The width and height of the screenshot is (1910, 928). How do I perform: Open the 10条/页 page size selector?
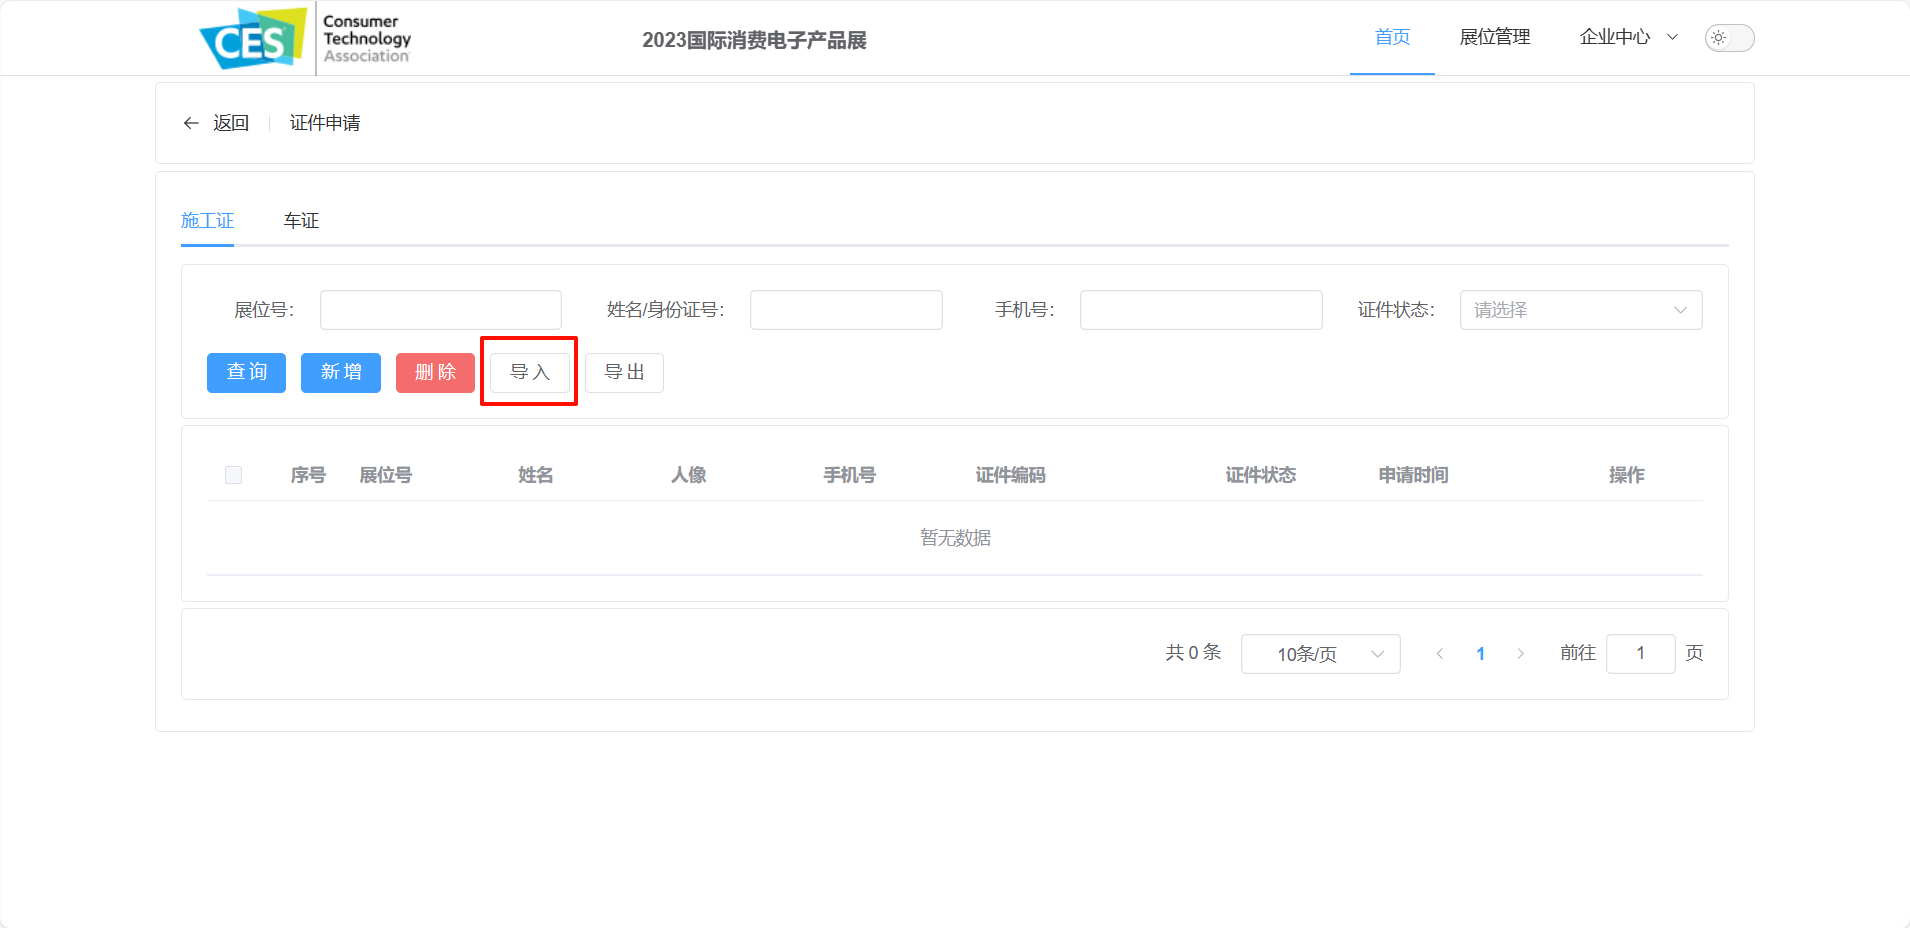[1320, 654]
